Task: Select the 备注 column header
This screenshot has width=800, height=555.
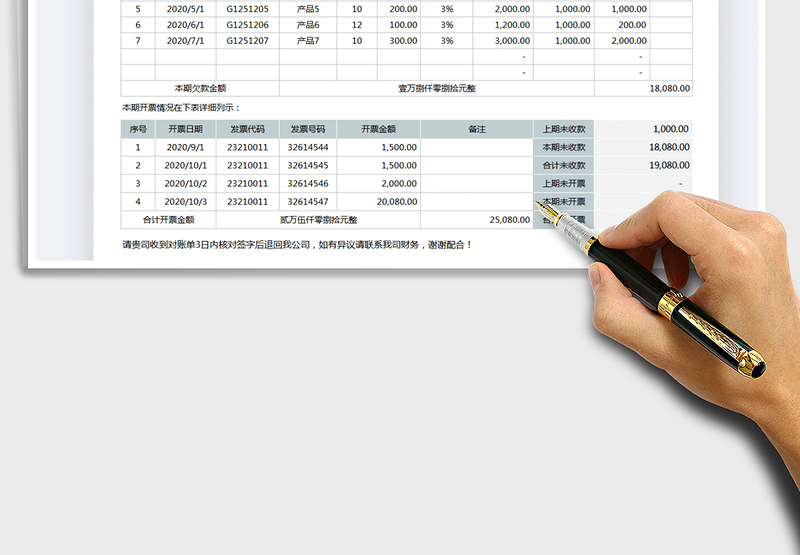Action: click(x=477, y=129)
